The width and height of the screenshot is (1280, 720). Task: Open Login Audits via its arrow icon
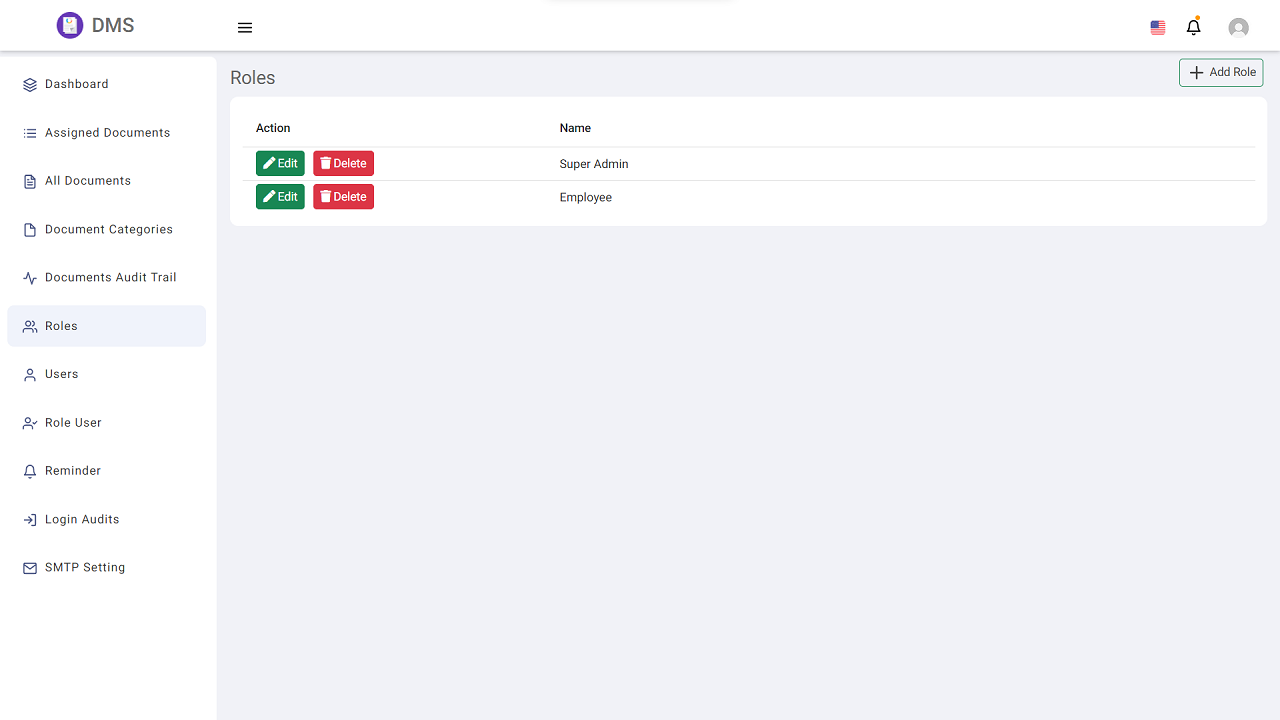29,519
